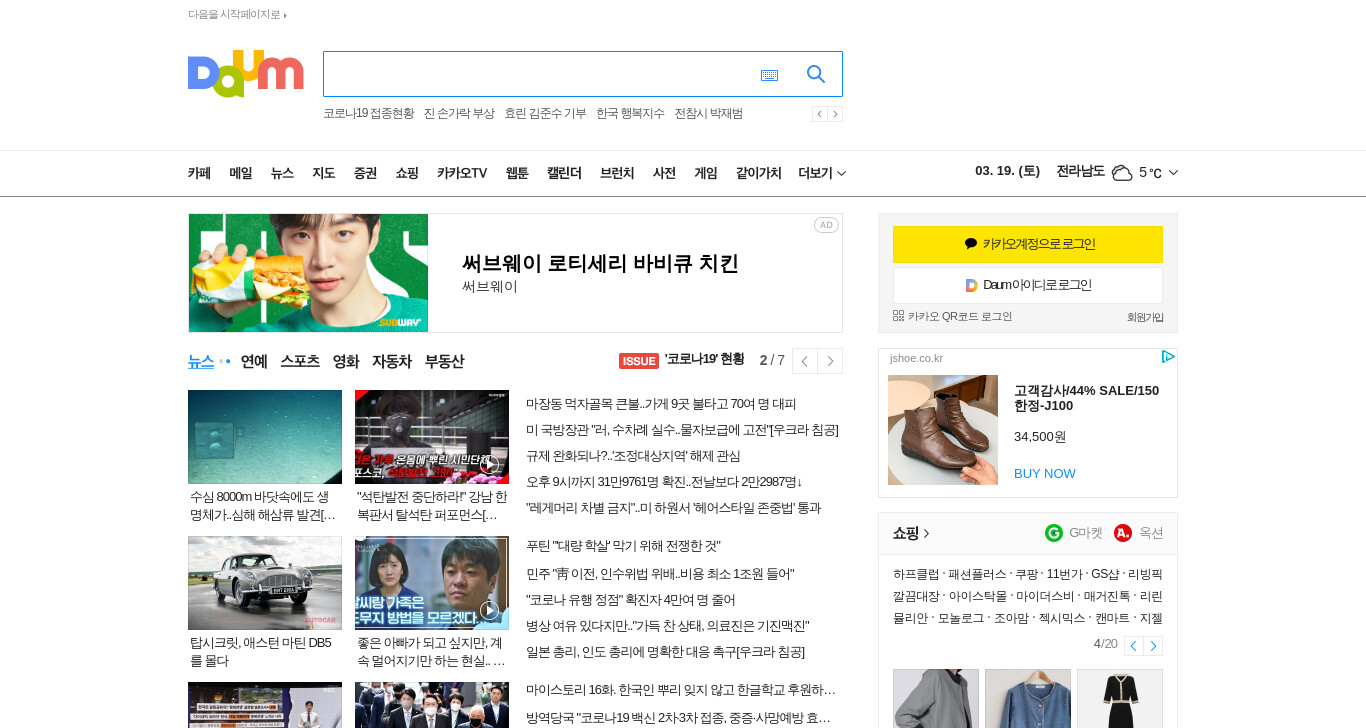
Task: Open 증권 in the navigation bar
Action: coord(365,173)
